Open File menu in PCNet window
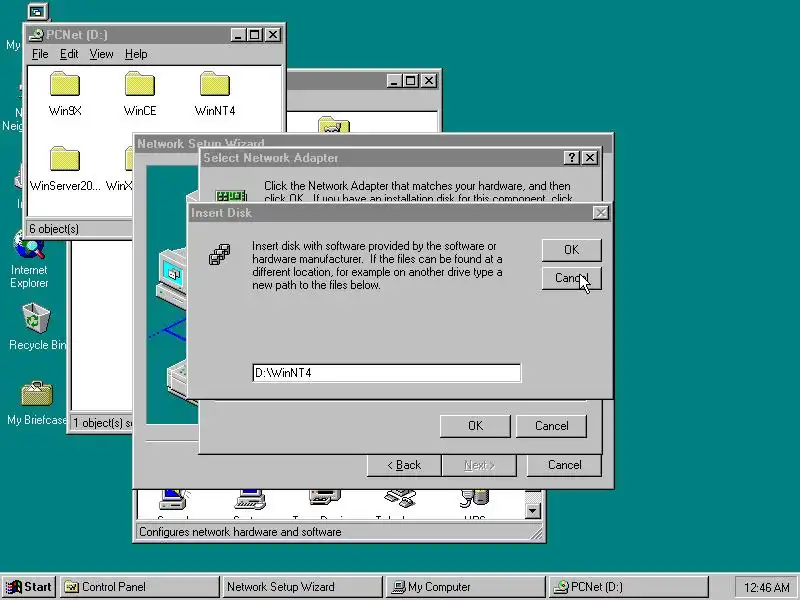Screen dimensions: 800x600 (x=40, y=54)
